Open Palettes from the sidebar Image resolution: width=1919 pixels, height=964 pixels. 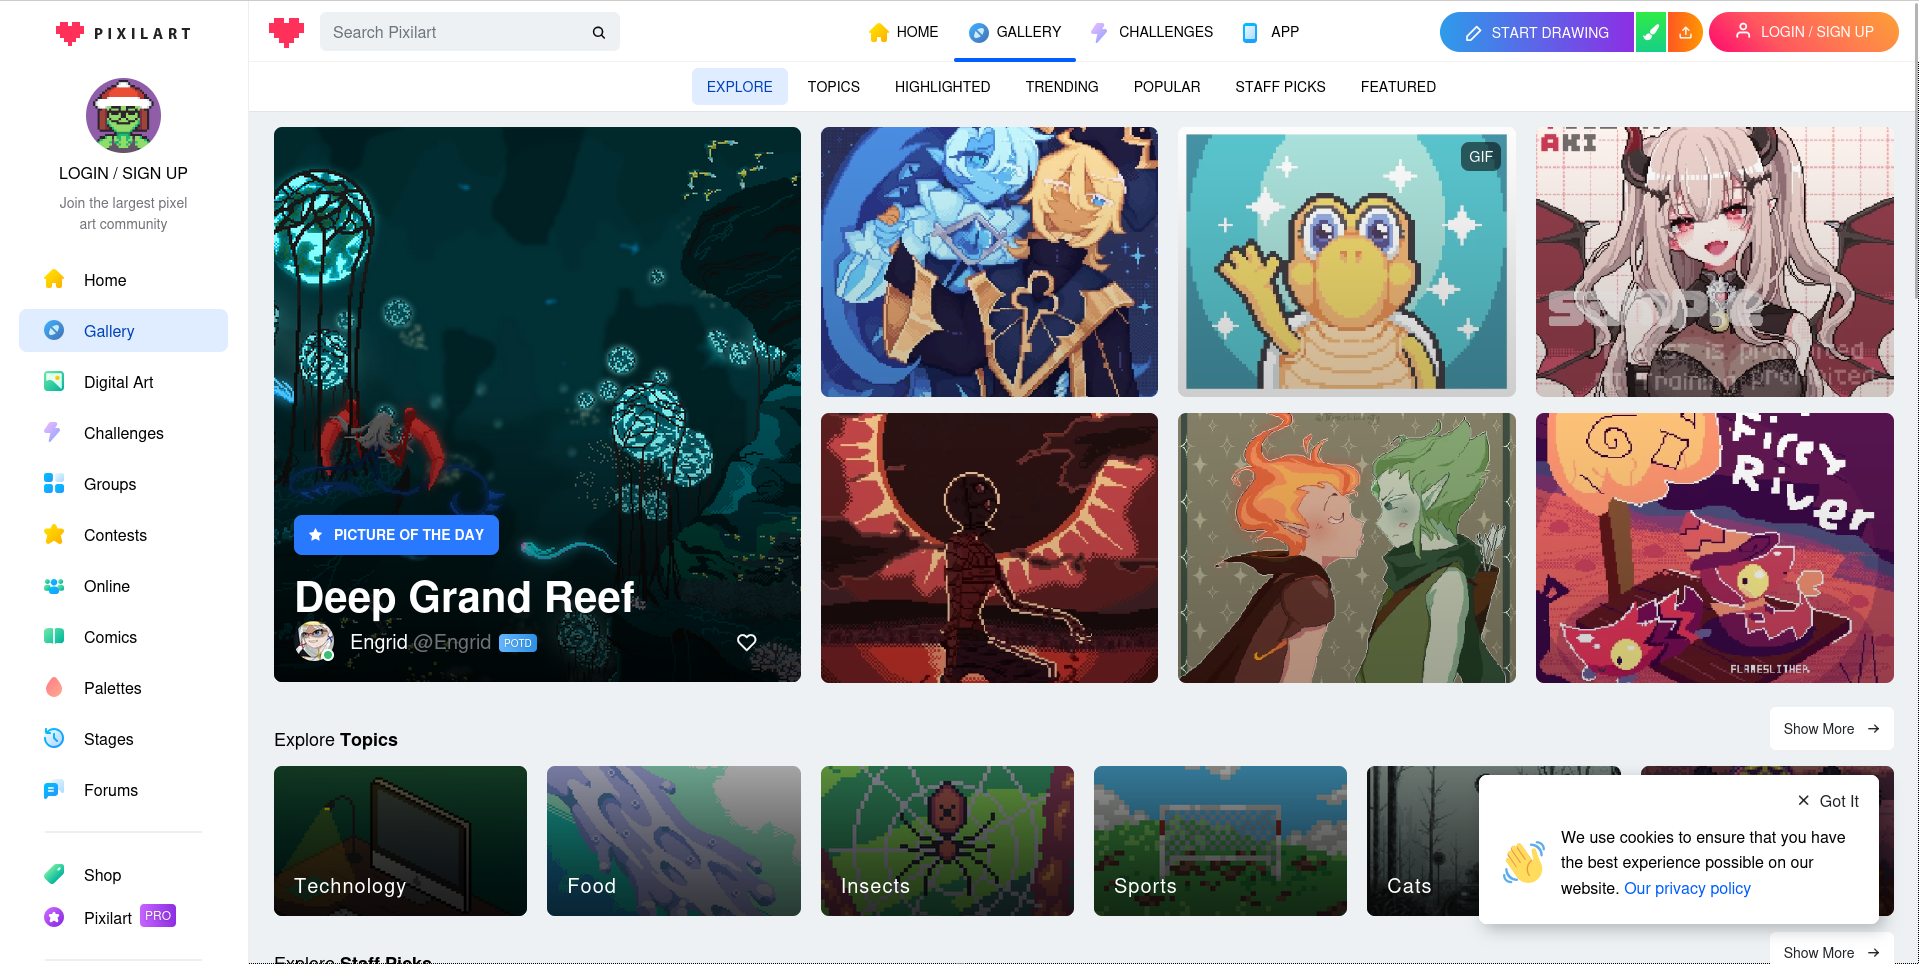pos(112,688)
